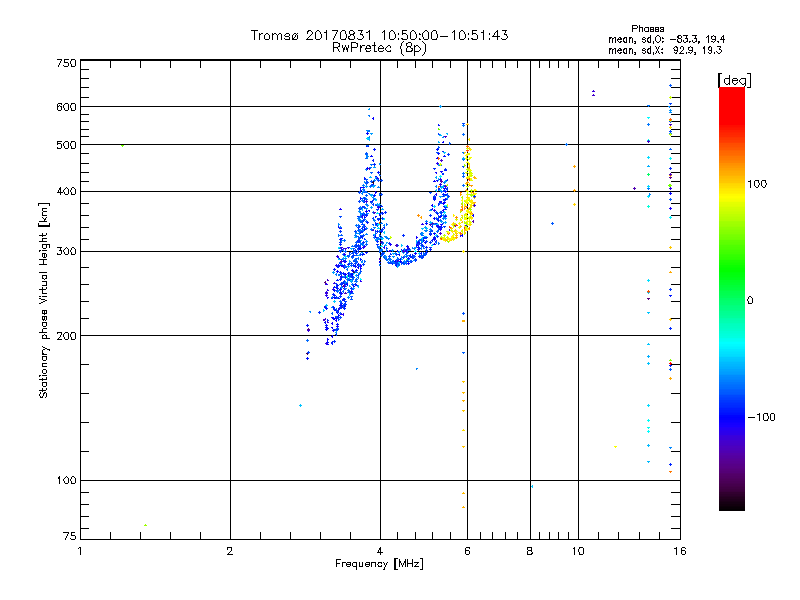
Task: Click the colorbar tick label '100'
Action: [x=757, y=184]
